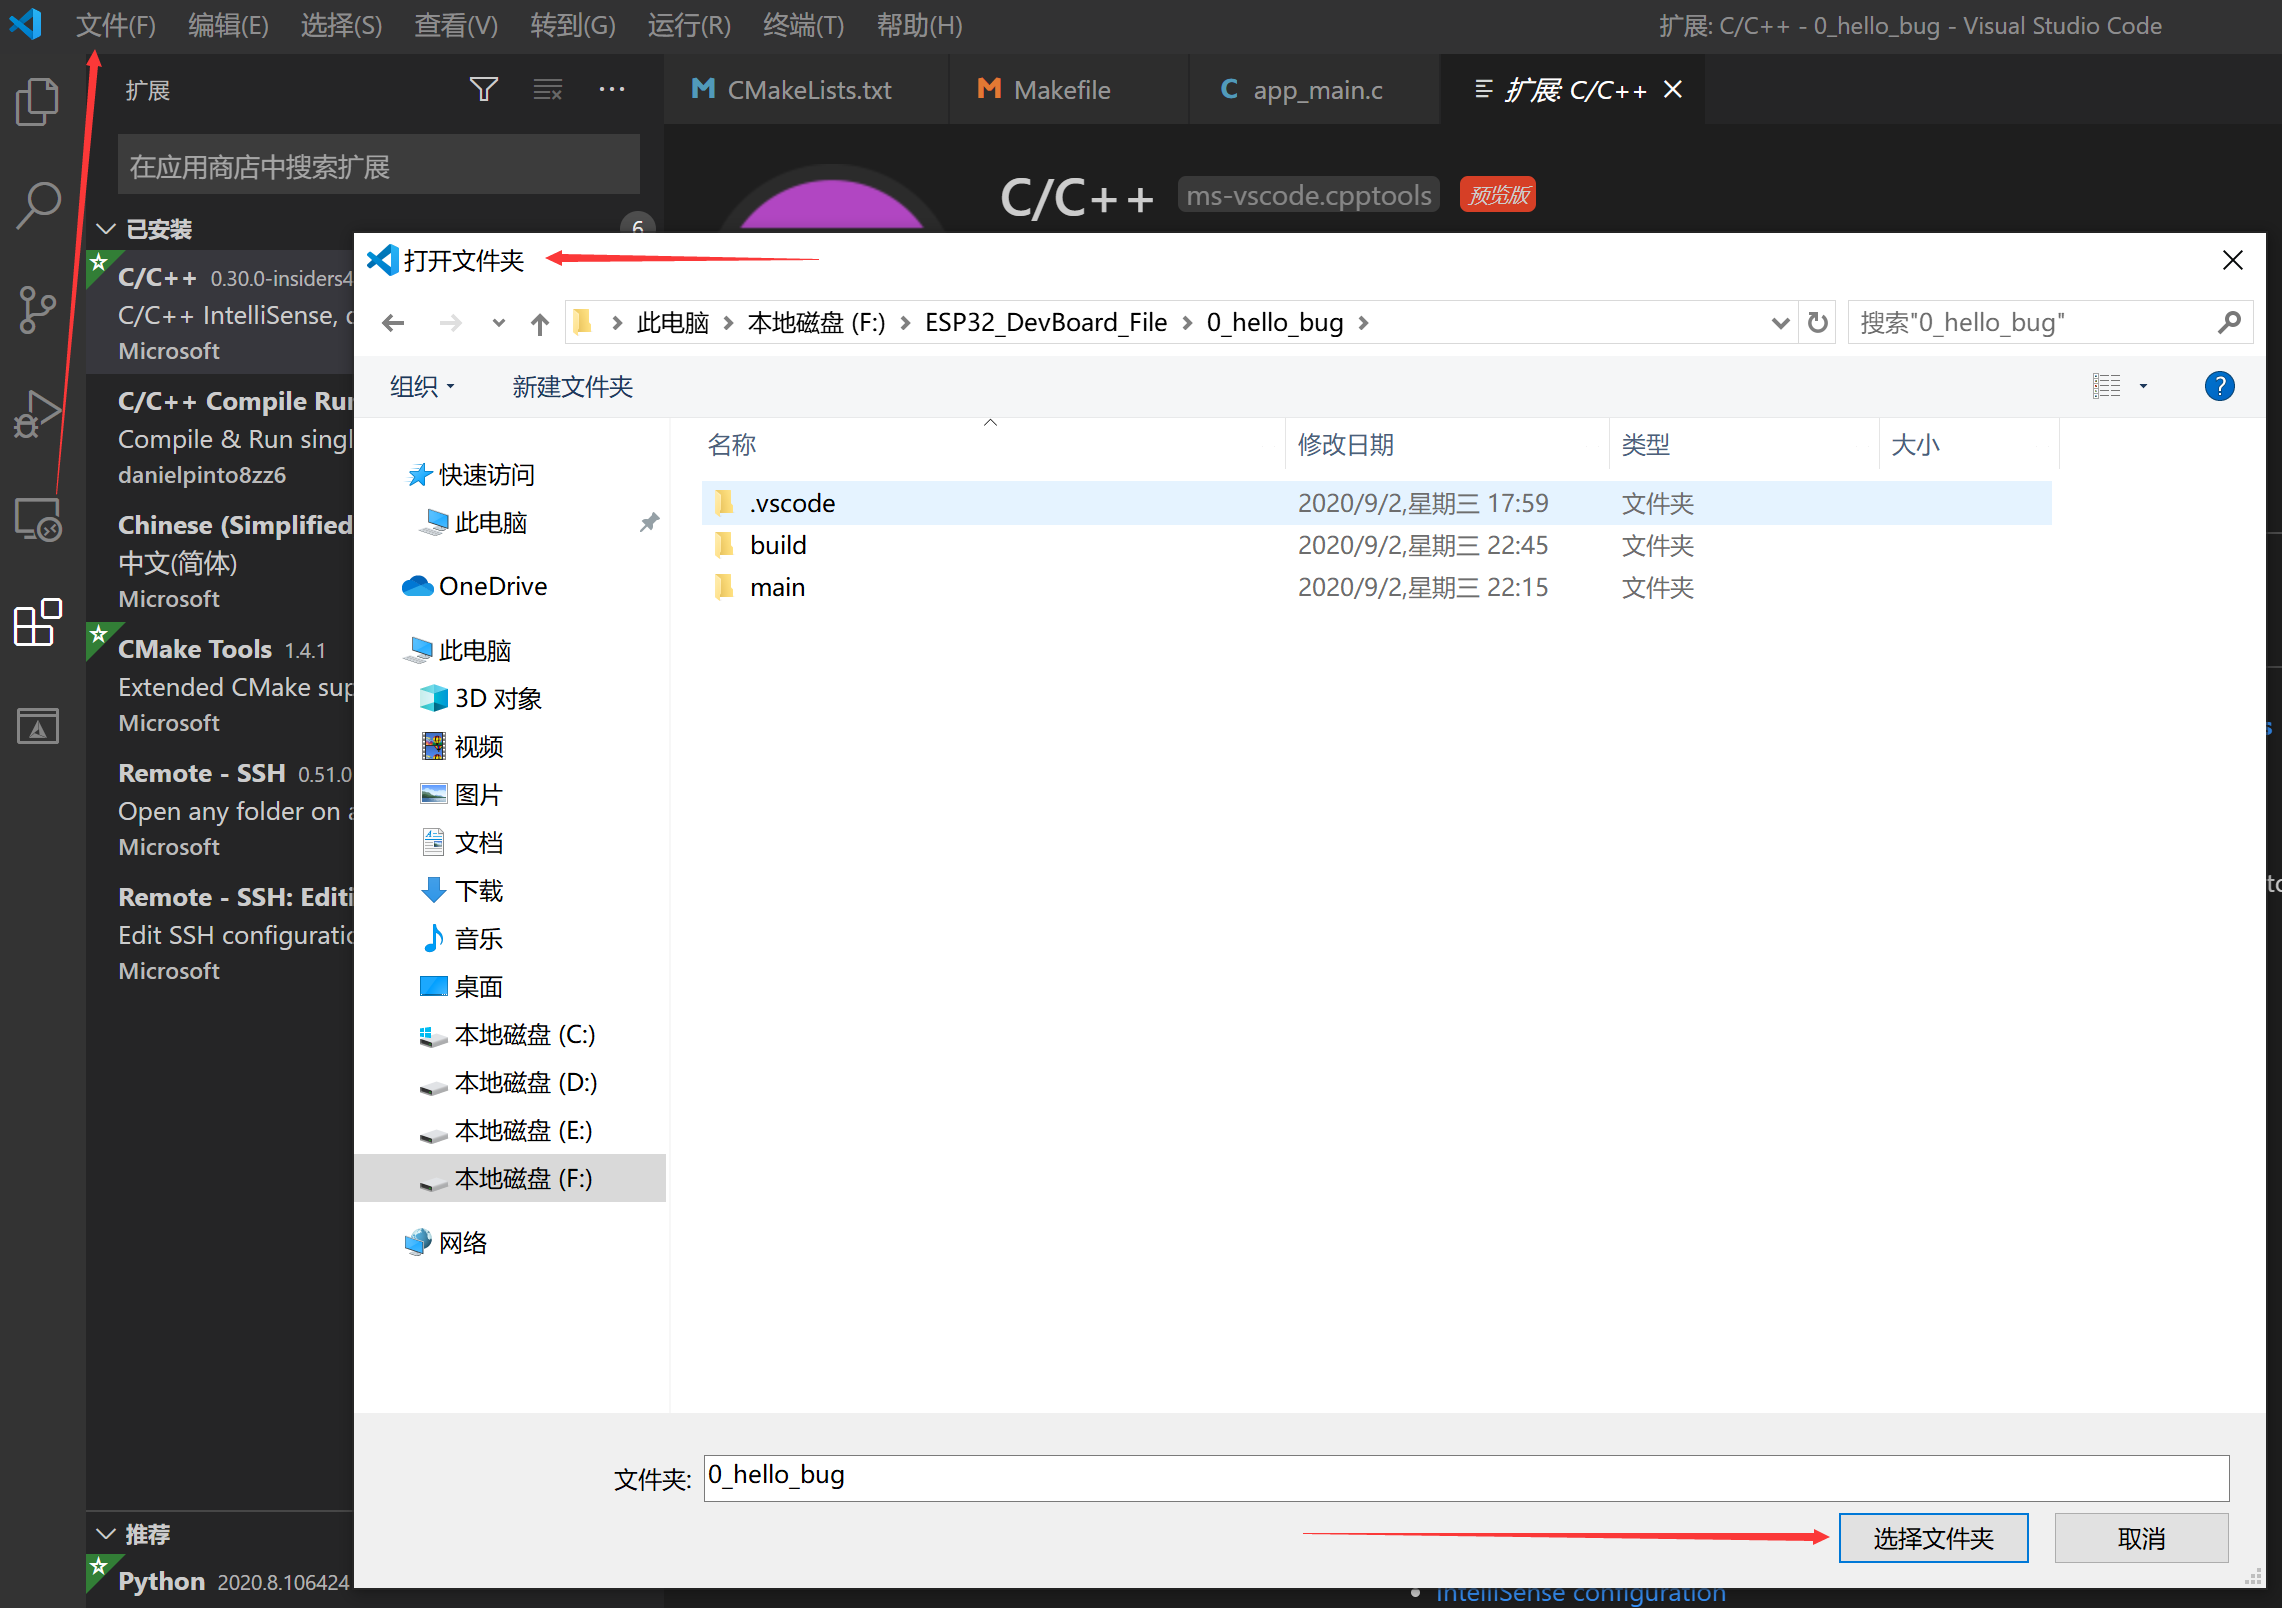Click the 文件夹 name input field

point(1465,1477)
